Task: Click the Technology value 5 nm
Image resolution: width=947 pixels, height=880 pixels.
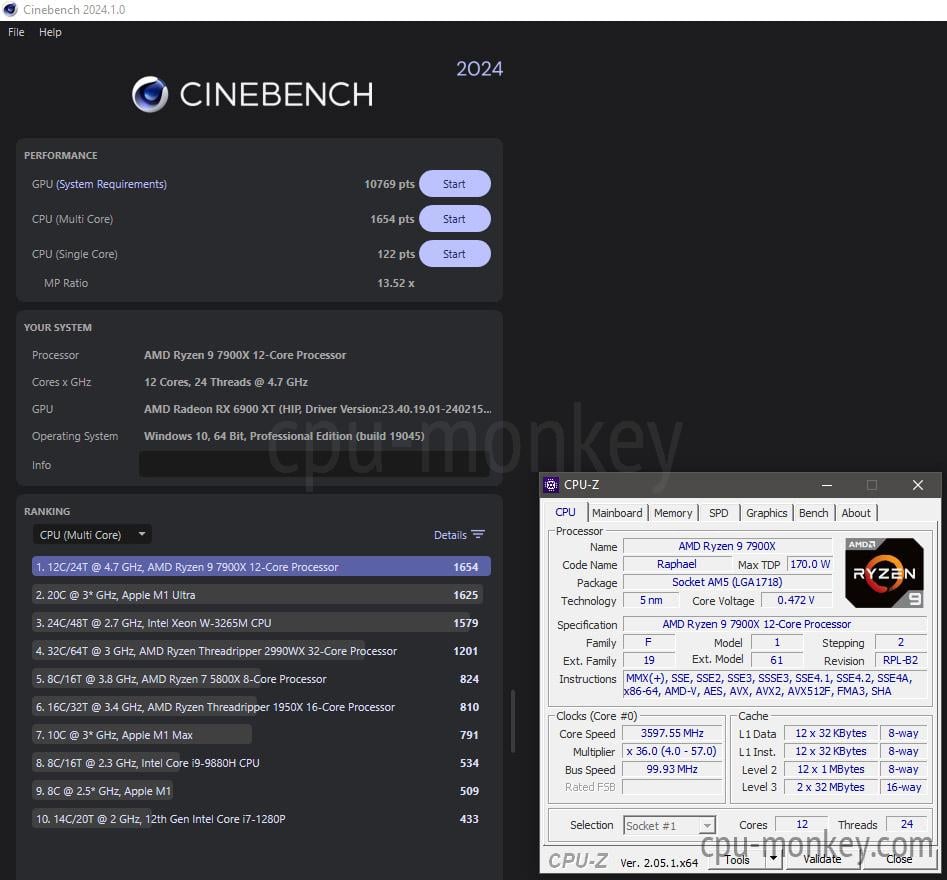Action: (x=651, y=600)
